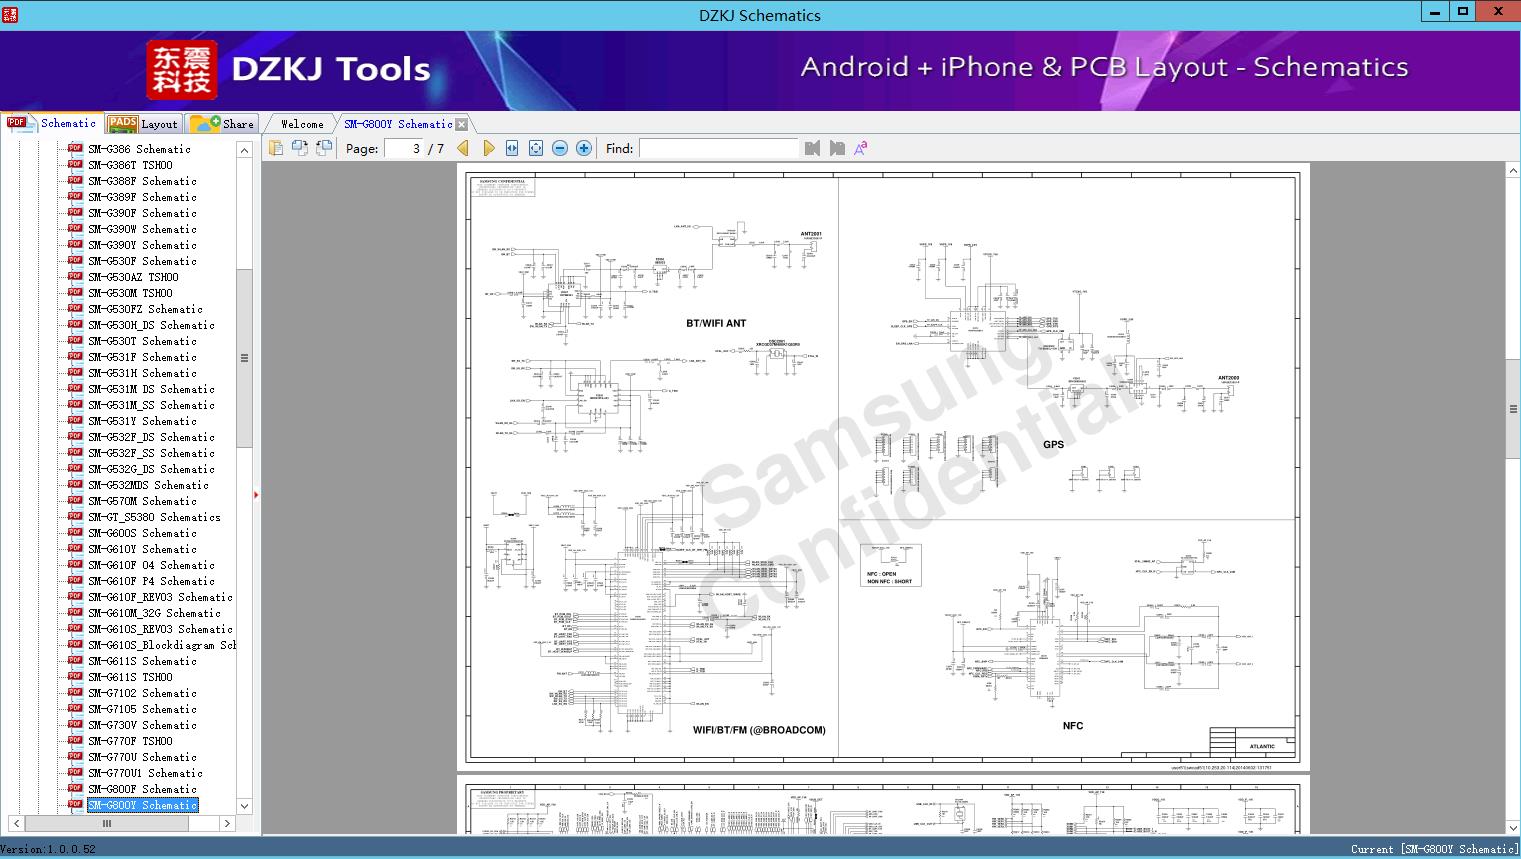Switch to the Layout panel tab
The width and height of the screenshot is (1521, 859).
[x=144, y=124]
